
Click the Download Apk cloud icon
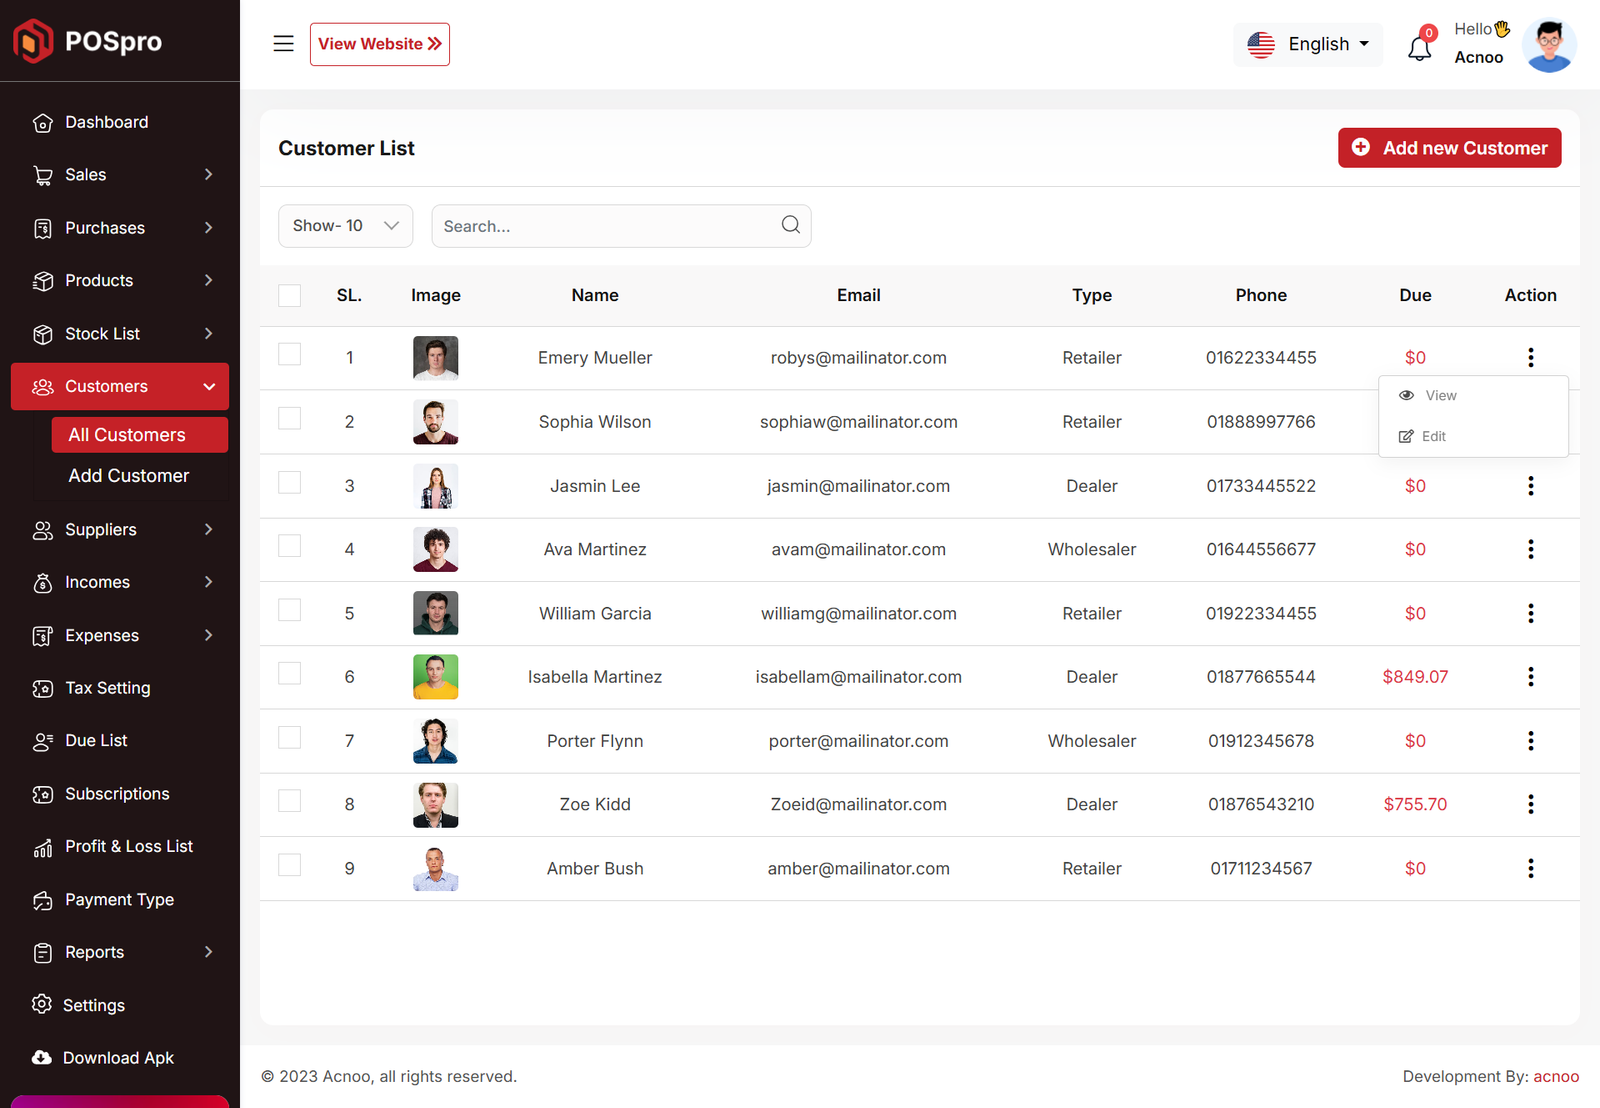(x=42, y=1058)
